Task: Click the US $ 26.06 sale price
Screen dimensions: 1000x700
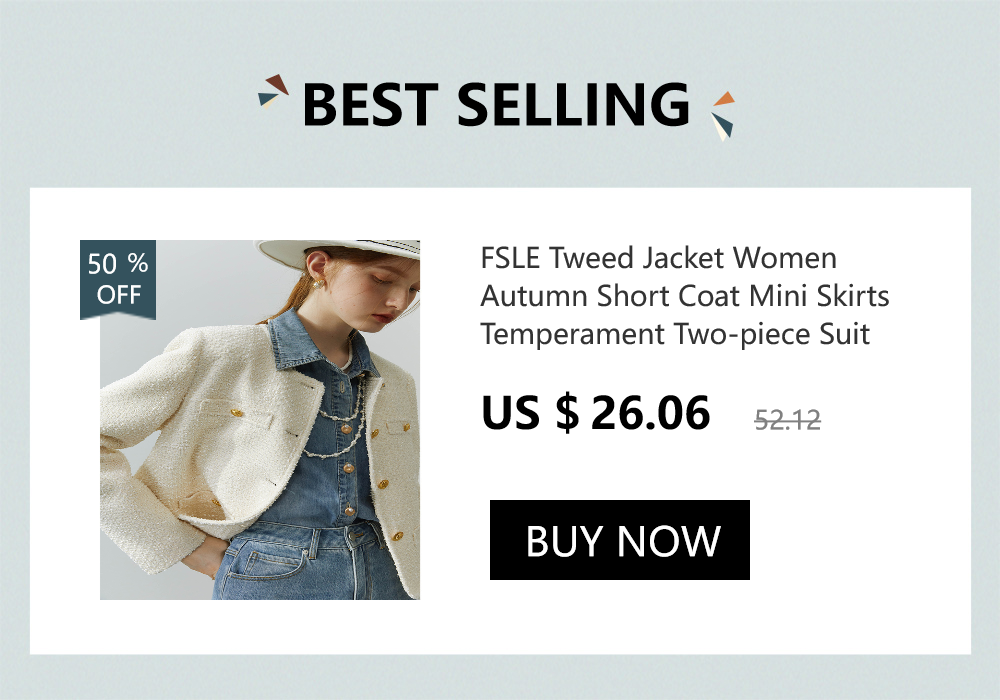Action: (596, 412)
